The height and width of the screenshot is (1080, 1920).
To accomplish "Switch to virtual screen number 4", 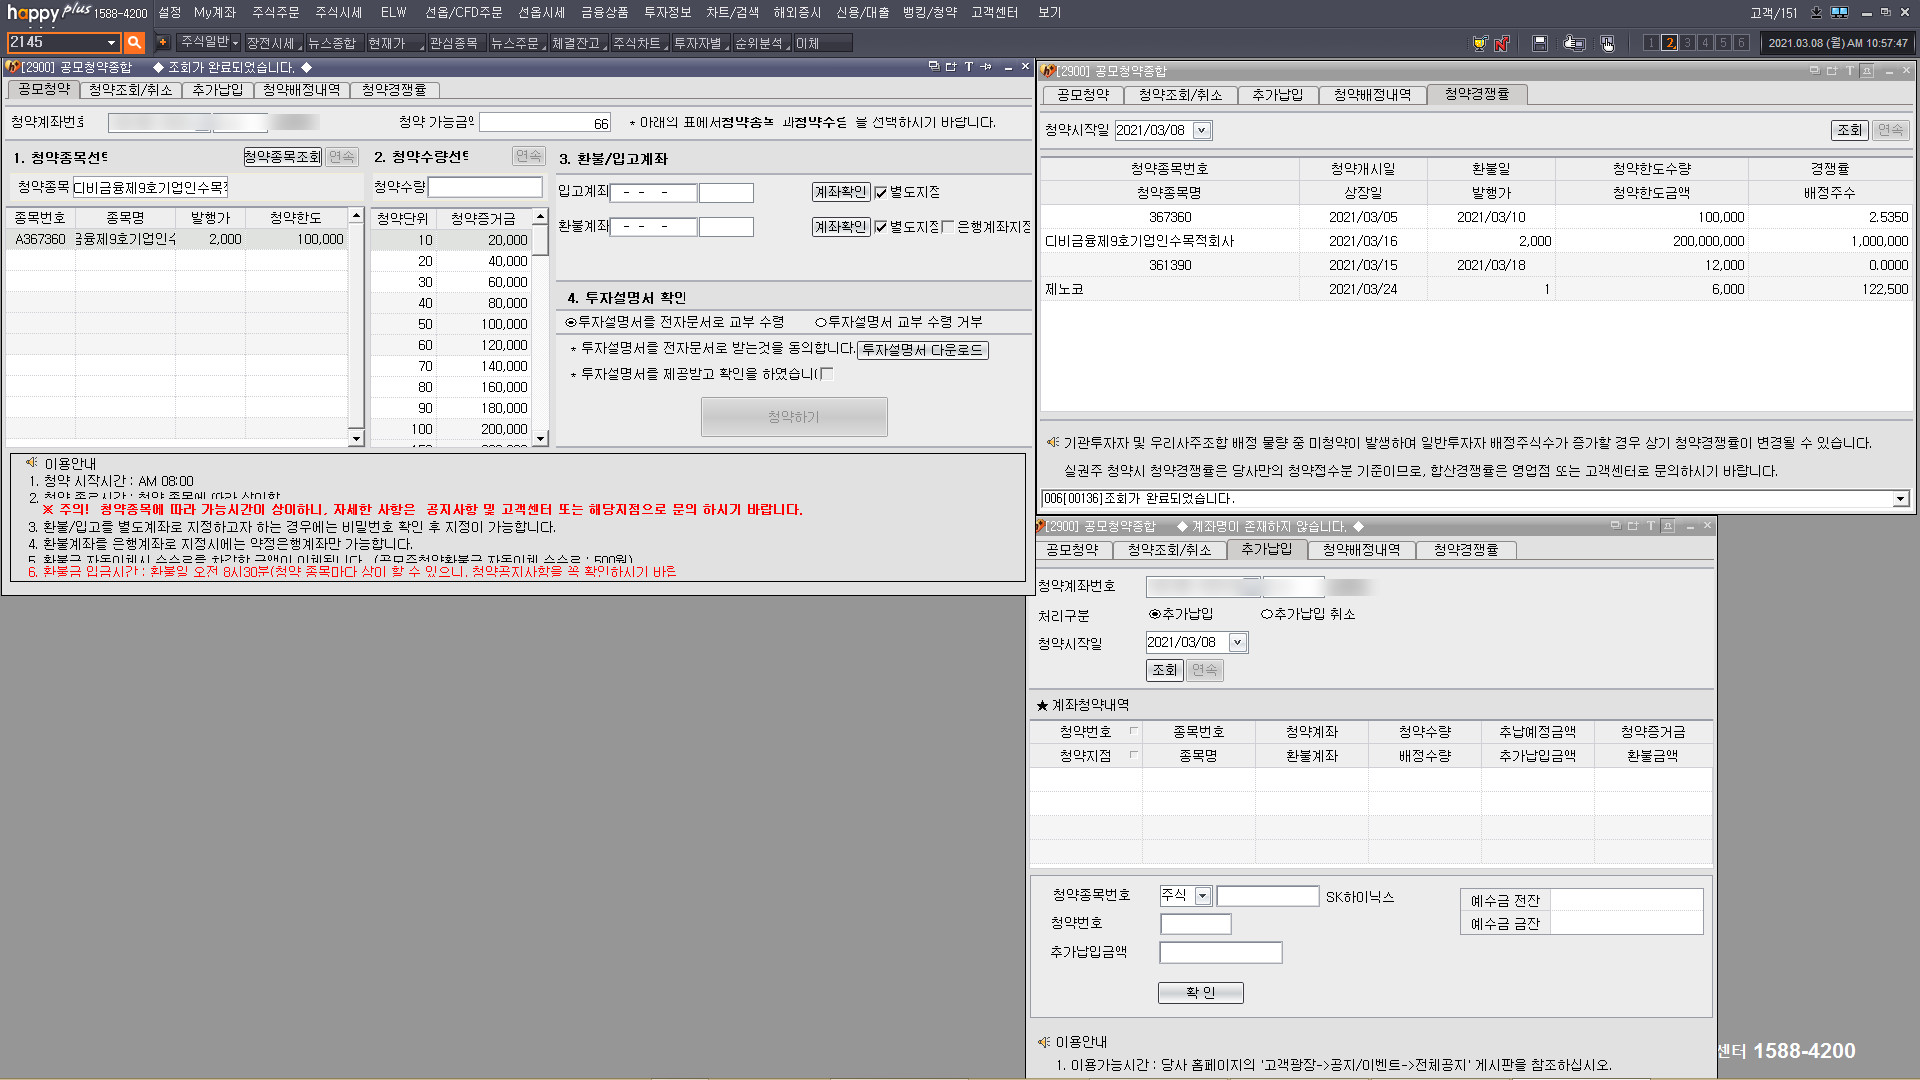I will coord(1705,43).
